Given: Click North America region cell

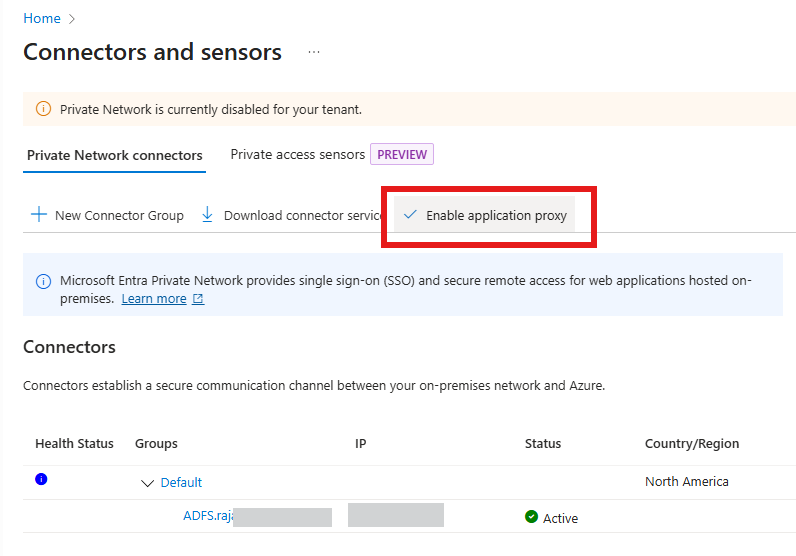Looking at the screenshot, I should (x=687, y=481).
